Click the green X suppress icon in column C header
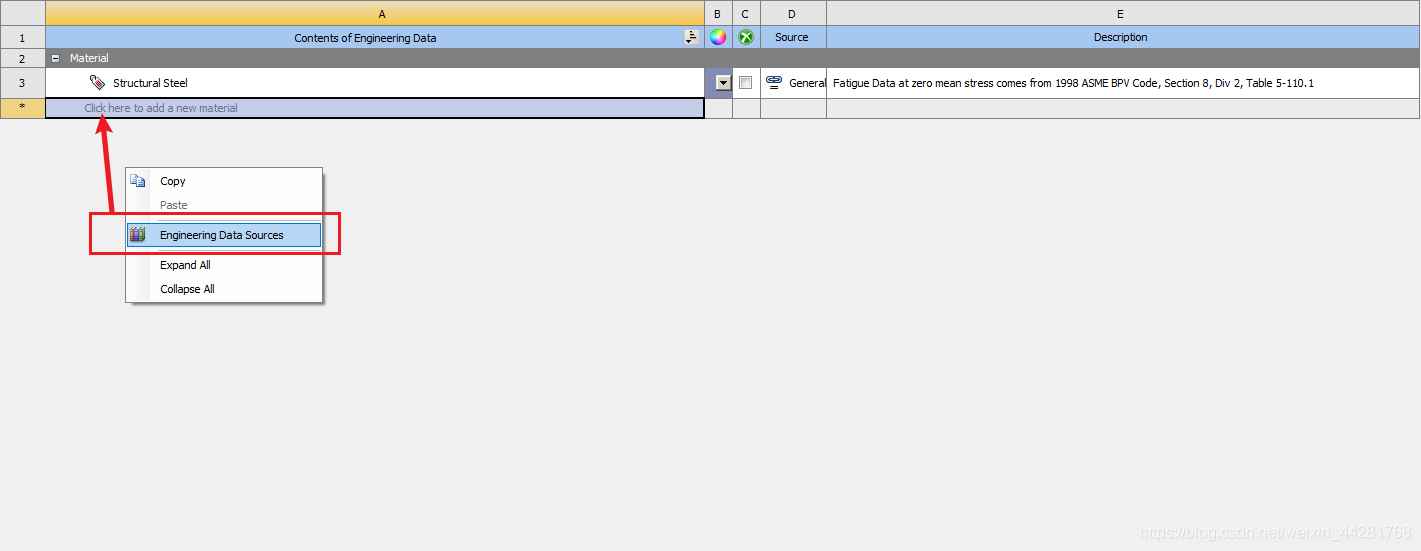1421x551 pixels. [x=746, y=37]
